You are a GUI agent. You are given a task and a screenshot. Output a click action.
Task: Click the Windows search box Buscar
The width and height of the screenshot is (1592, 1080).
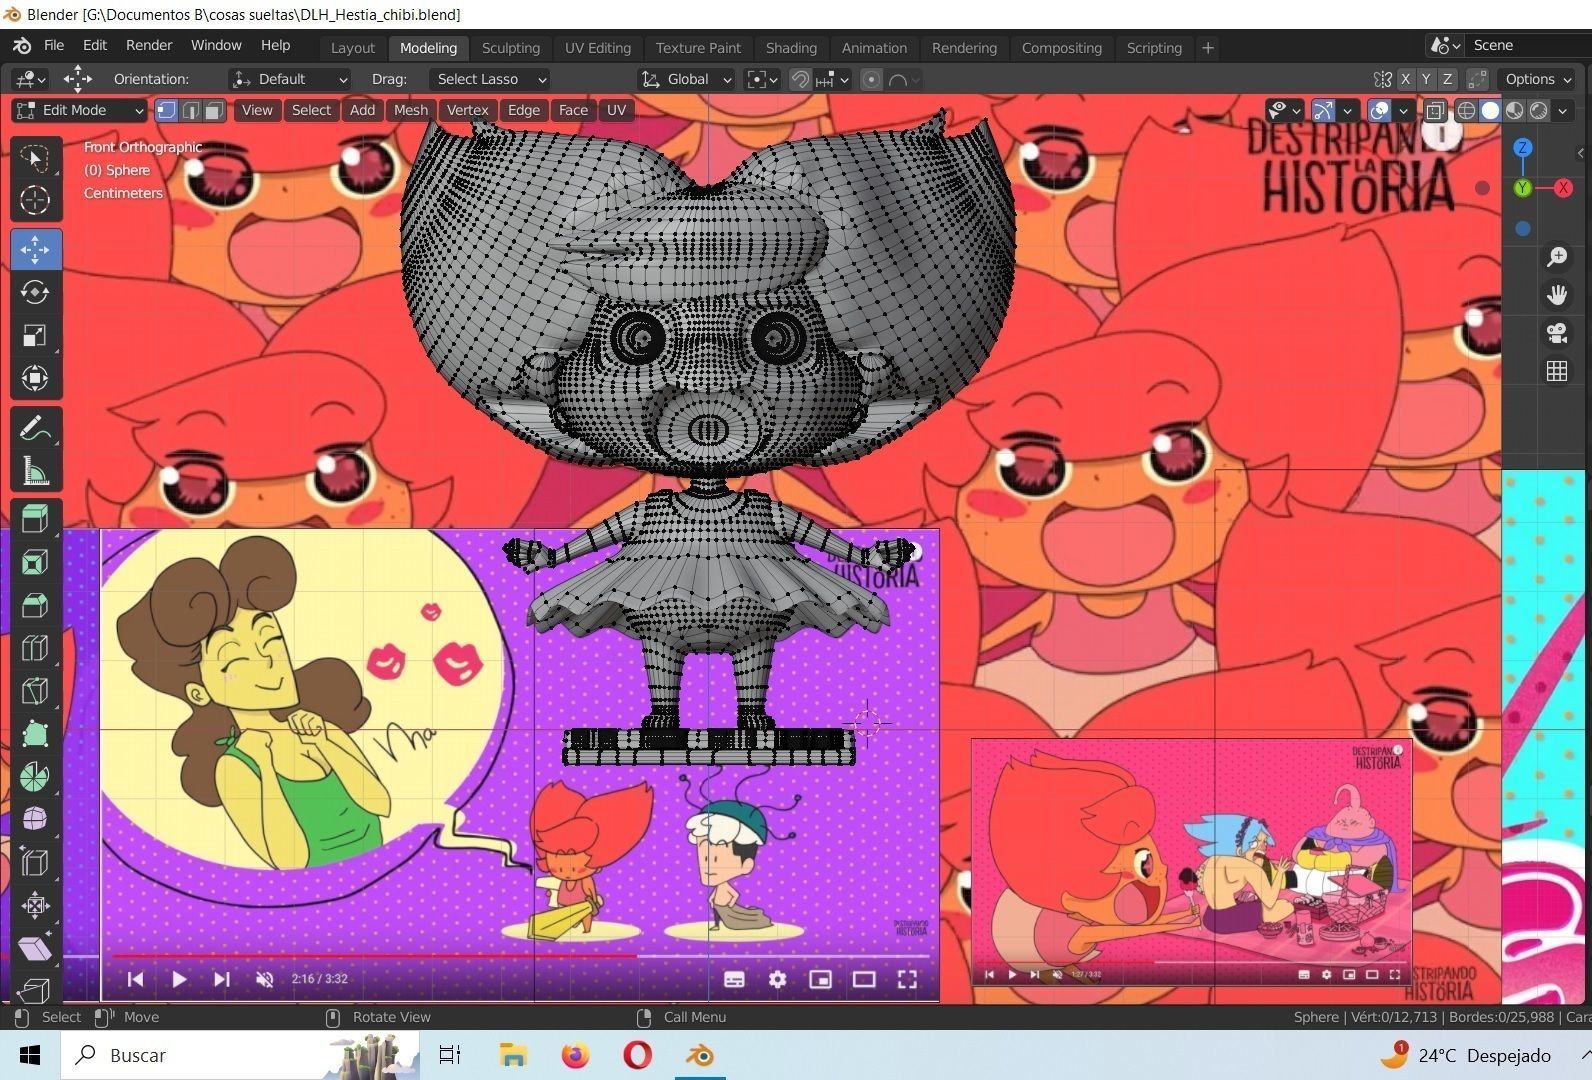(x=240, y=1055)
